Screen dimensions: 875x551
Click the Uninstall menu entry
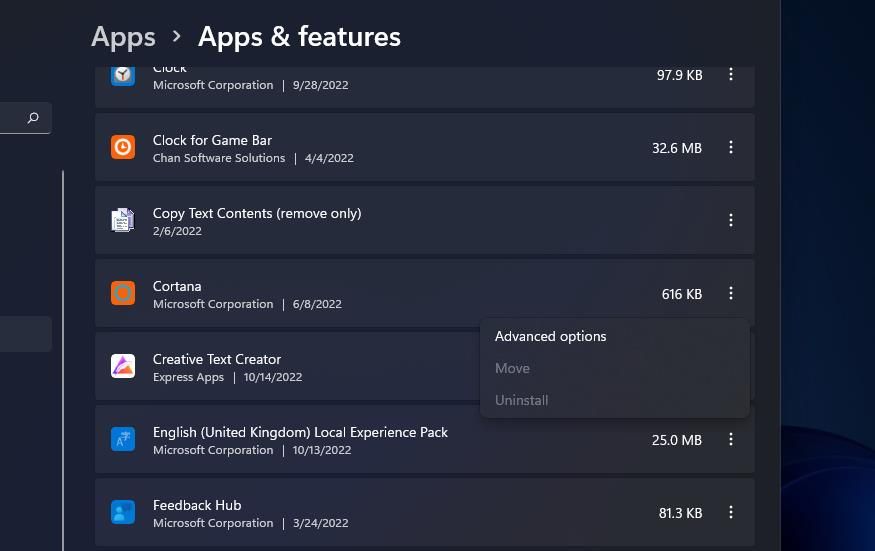(522, 401)
